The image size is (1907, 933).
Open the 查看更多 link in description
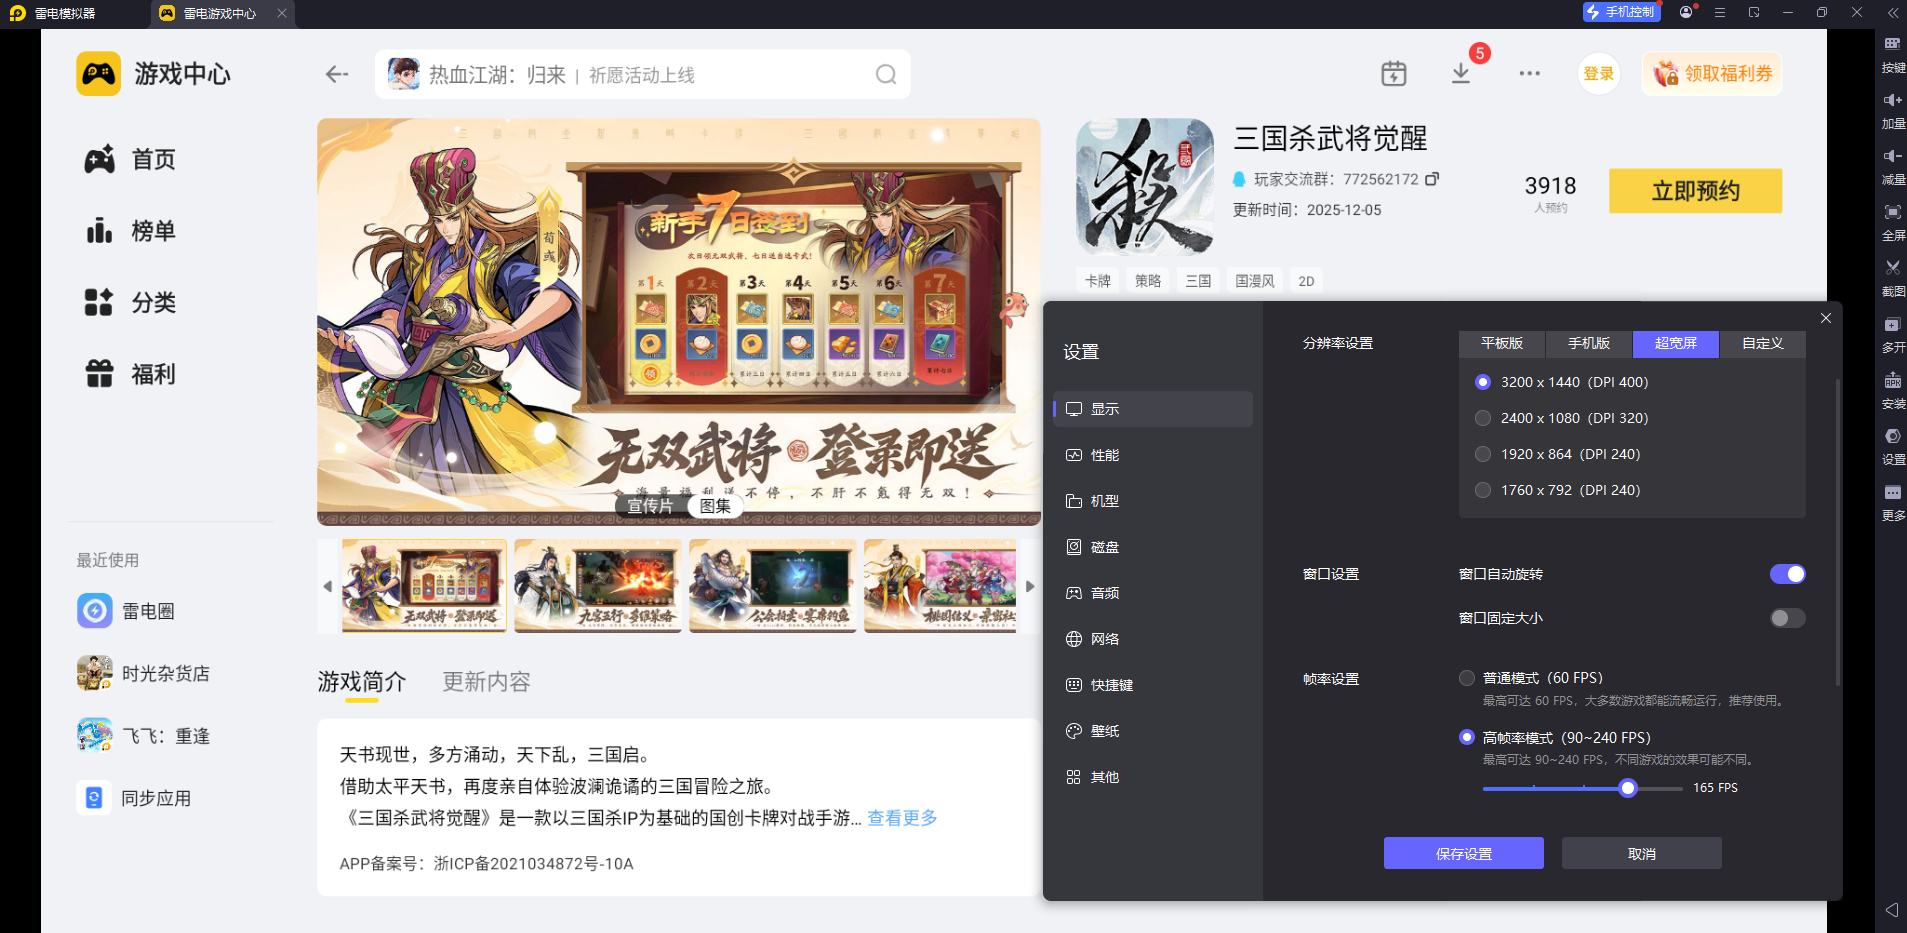pos(902,818)
